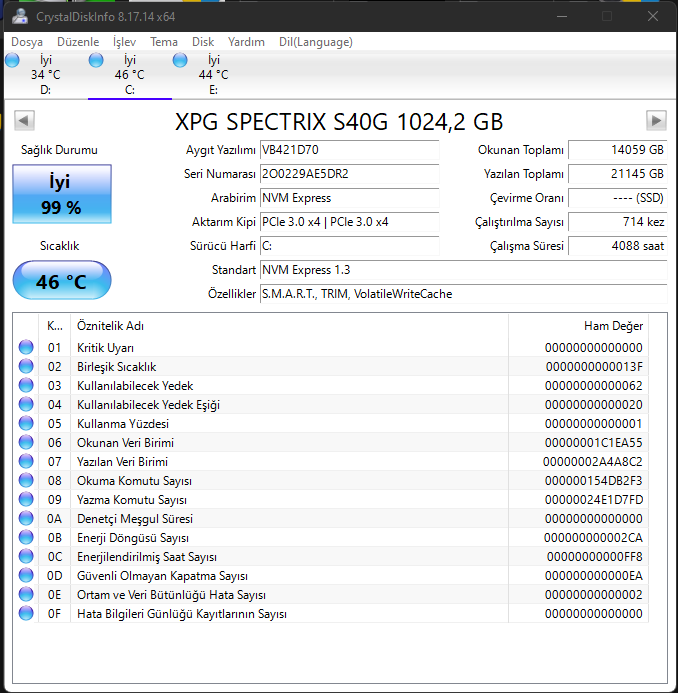Click status orb for Hata Bilgileri Günlüğü row
The height and width of the screenshot is (693, 678).
pyautogui.click(x=26, y=613)
